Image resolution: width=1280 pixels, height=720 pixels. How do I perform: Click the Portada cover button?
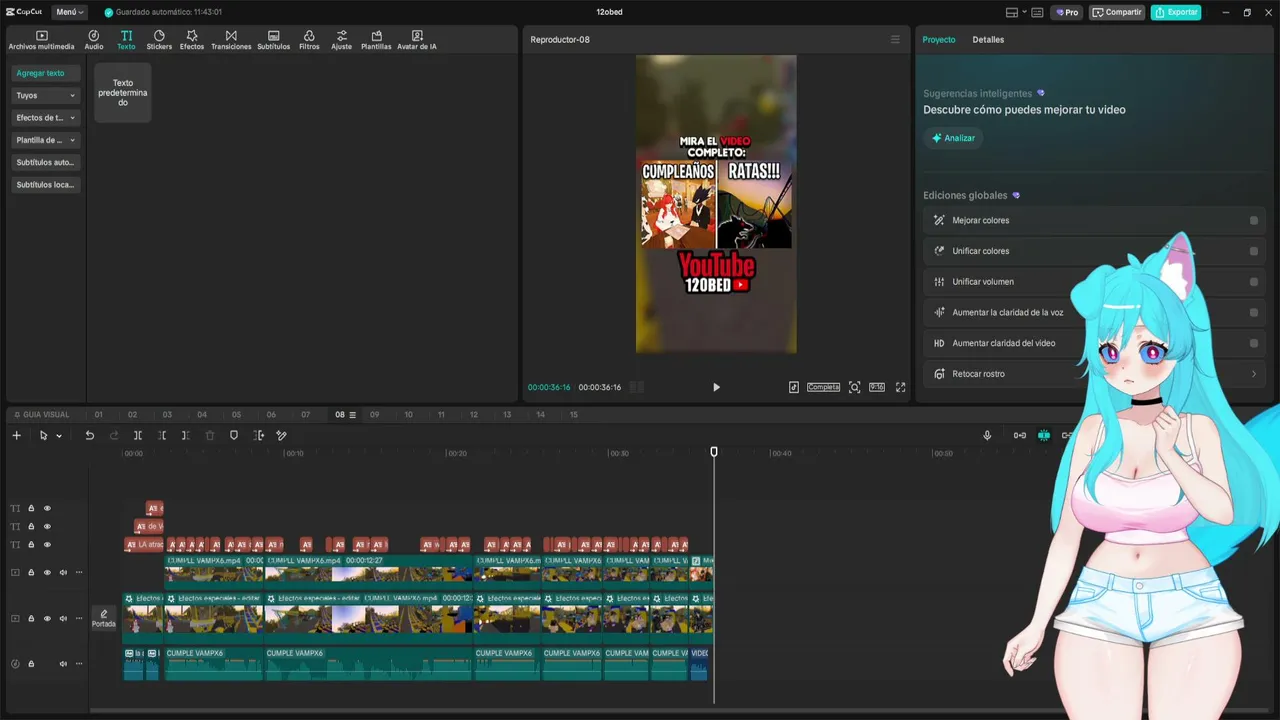pyautogui.click(x=104, y=618)
